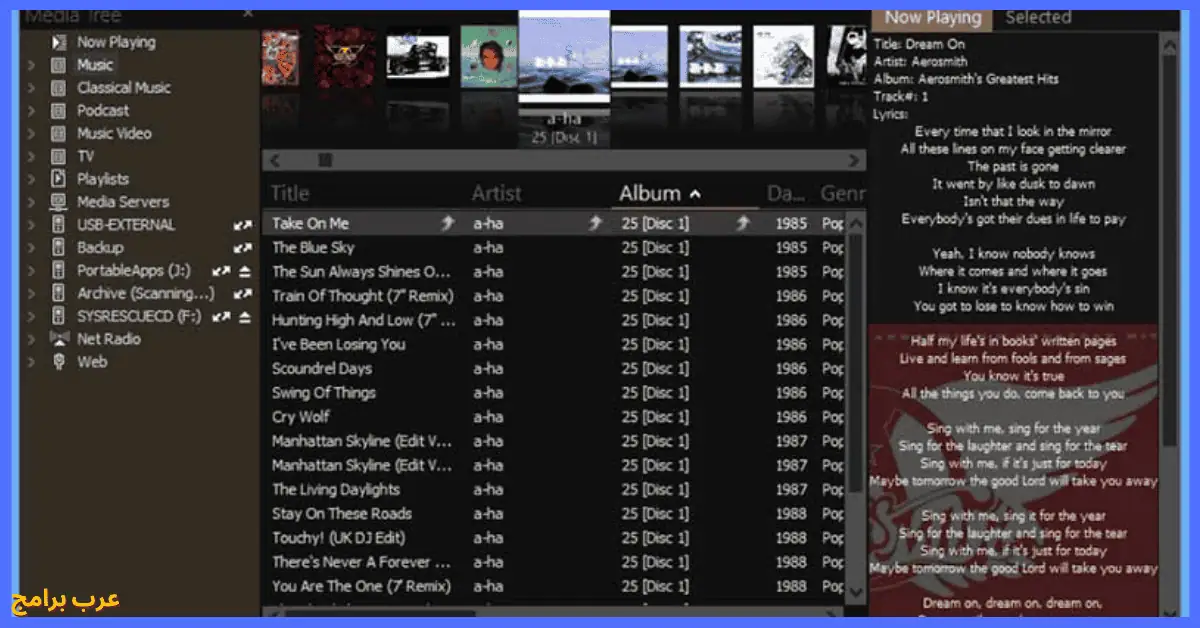Click track list scrollbar up arrow
The image size is (1200, 628).
point(856,224)
